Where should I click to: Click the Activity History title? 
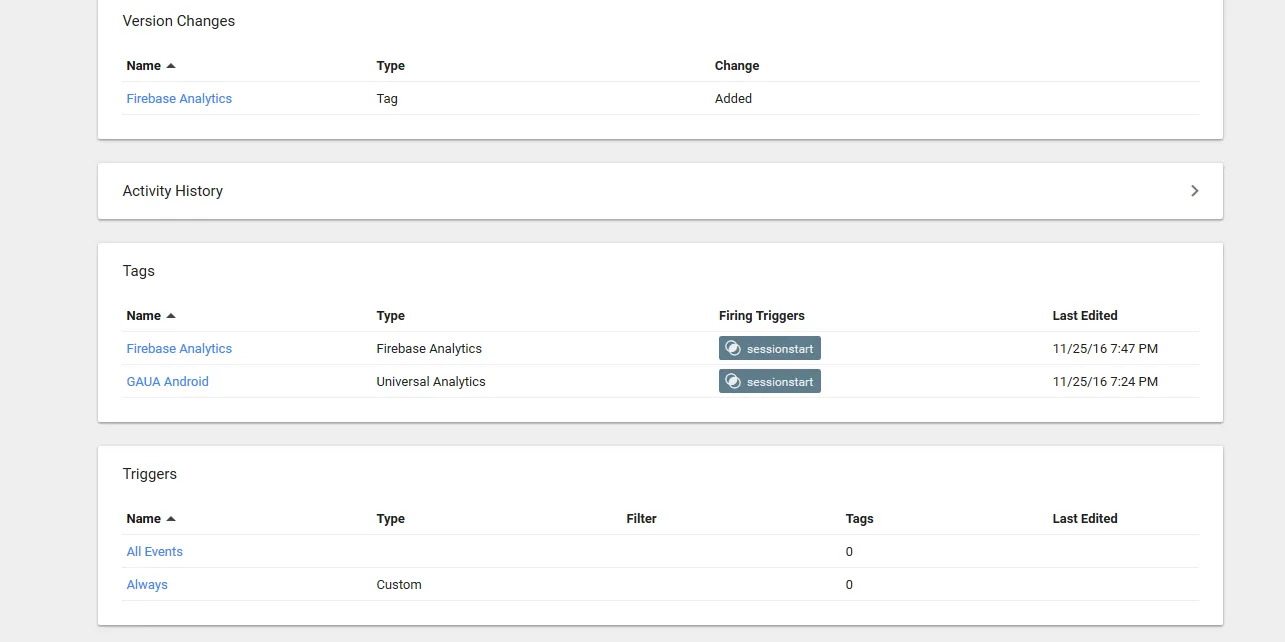(172, 191)
